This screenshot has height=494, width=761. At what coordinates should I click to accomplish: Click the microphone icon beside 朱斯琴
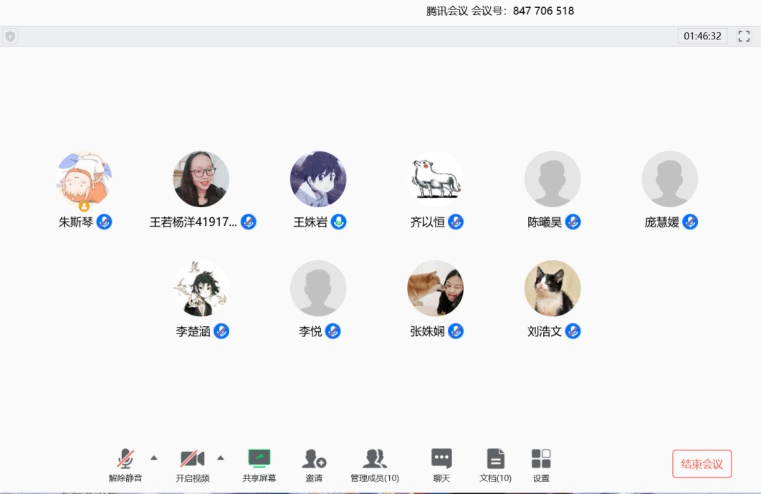point(104,222)
